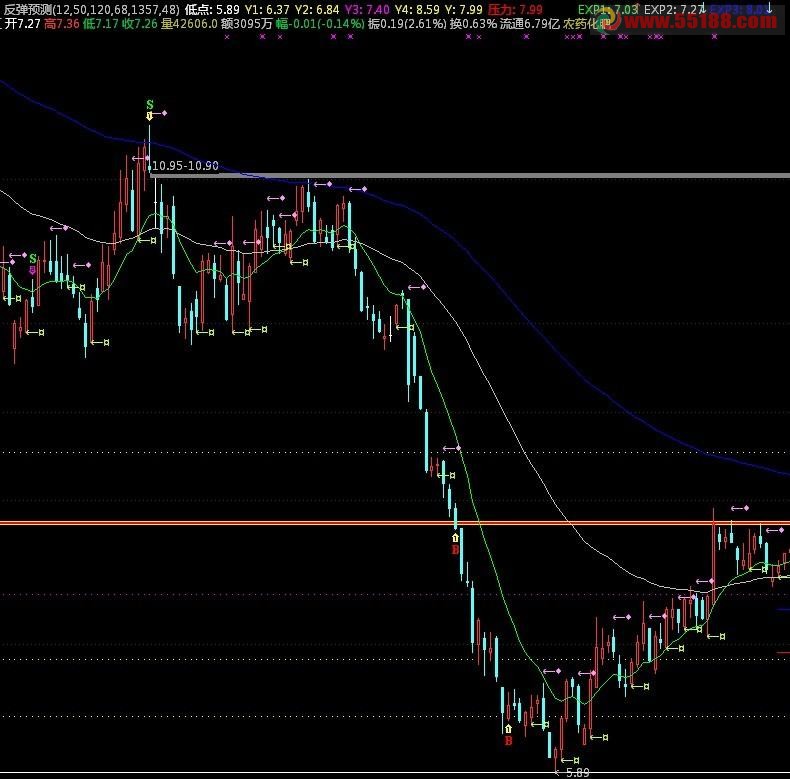790x779 pixels.
Task: Click the EXP2: 7.27 value
Action: click(674, 10)
